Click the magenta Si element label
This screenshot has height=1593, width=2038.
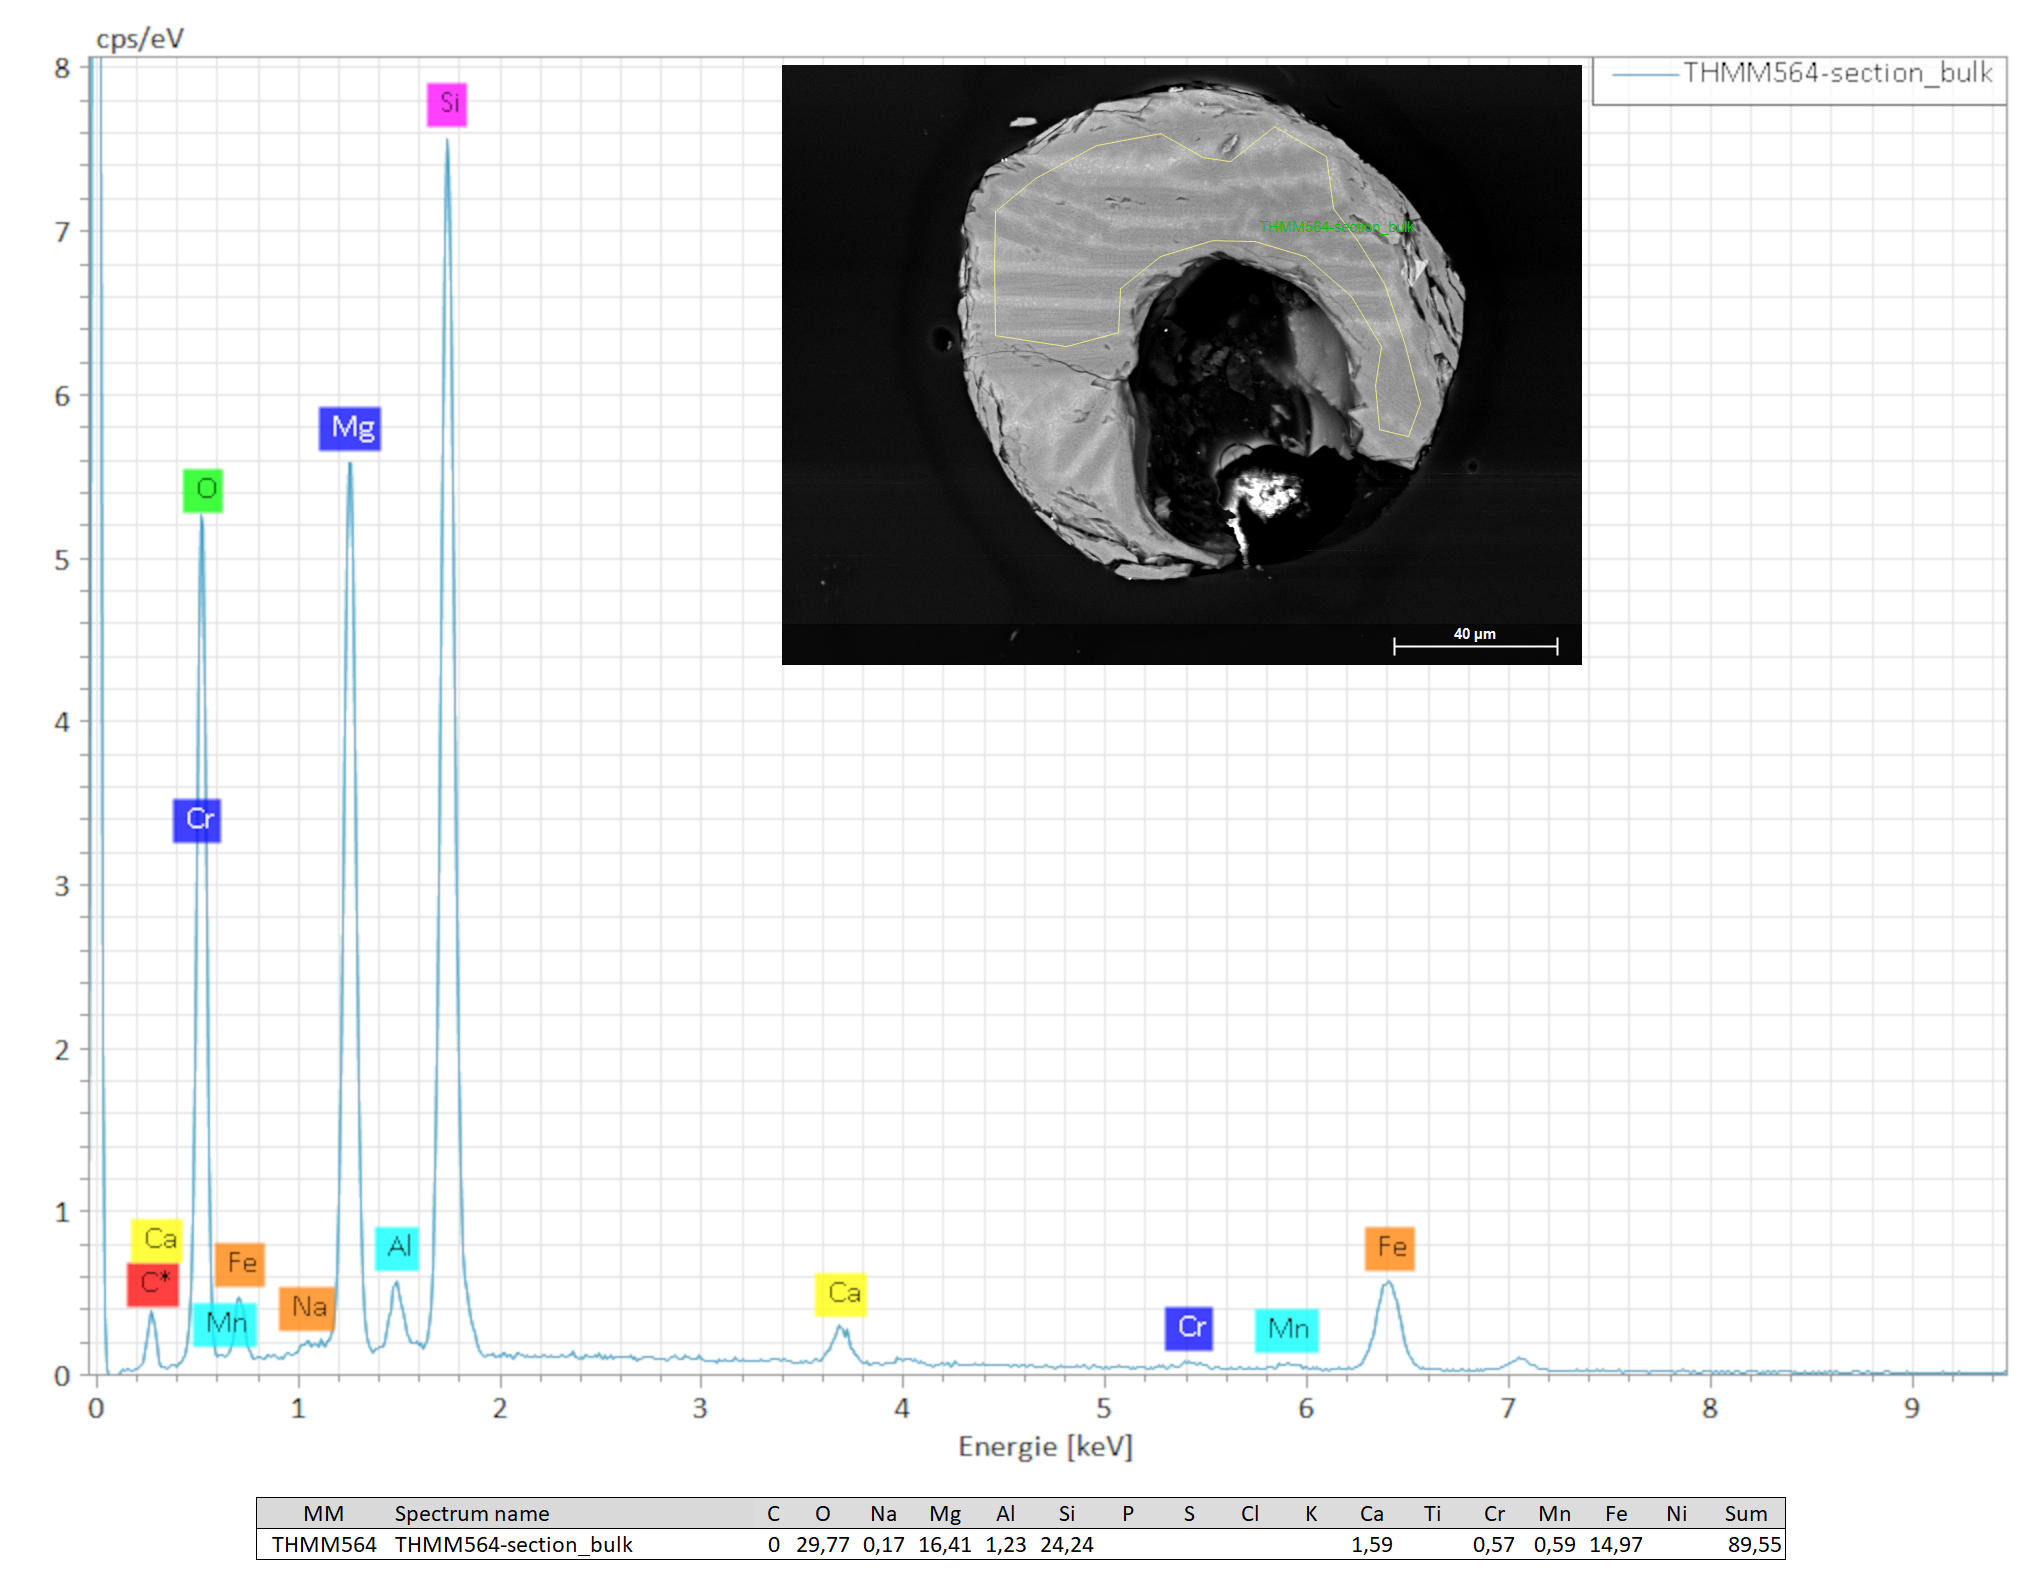(447, 104)
